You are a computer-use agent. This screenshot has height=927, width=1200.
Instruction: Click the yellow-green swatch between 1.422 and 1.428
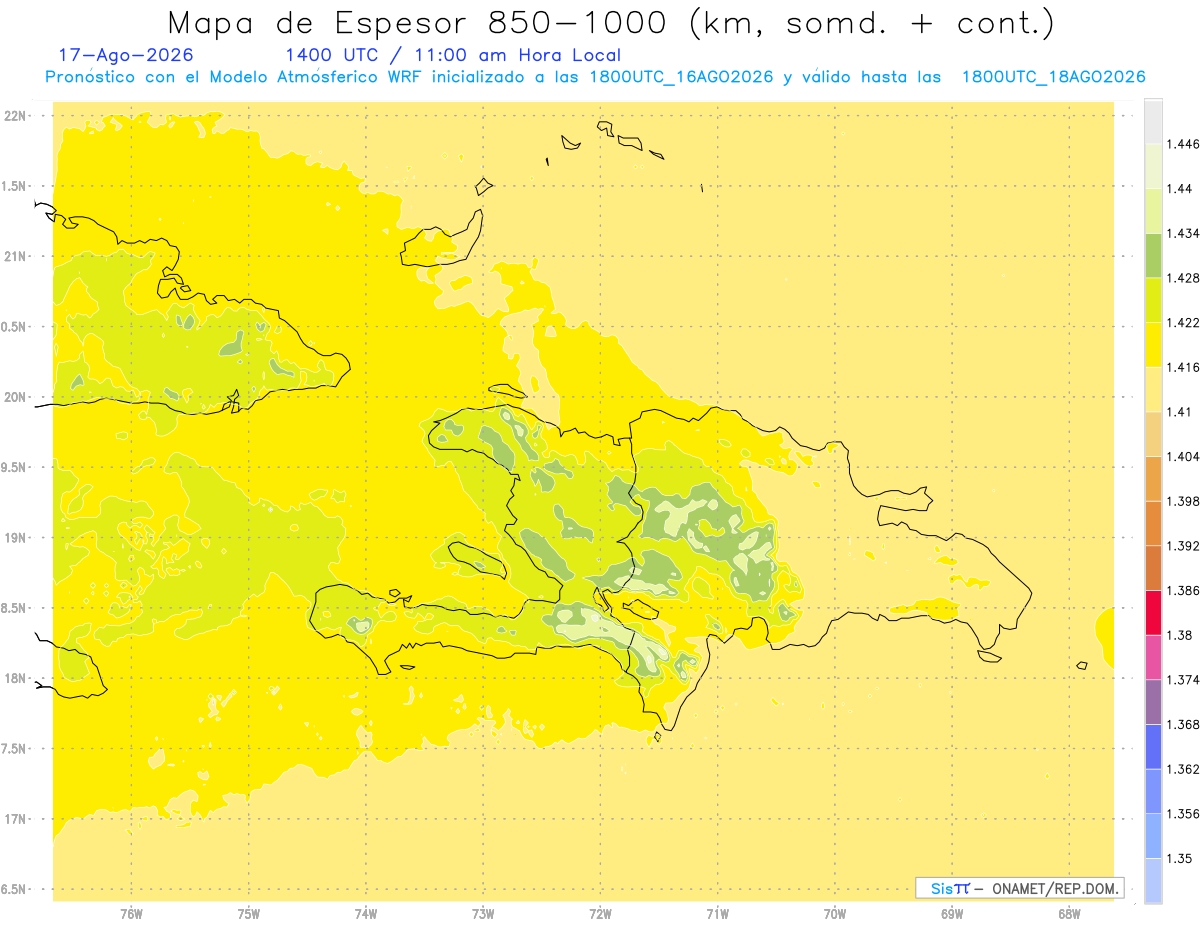coord(1153,300)
